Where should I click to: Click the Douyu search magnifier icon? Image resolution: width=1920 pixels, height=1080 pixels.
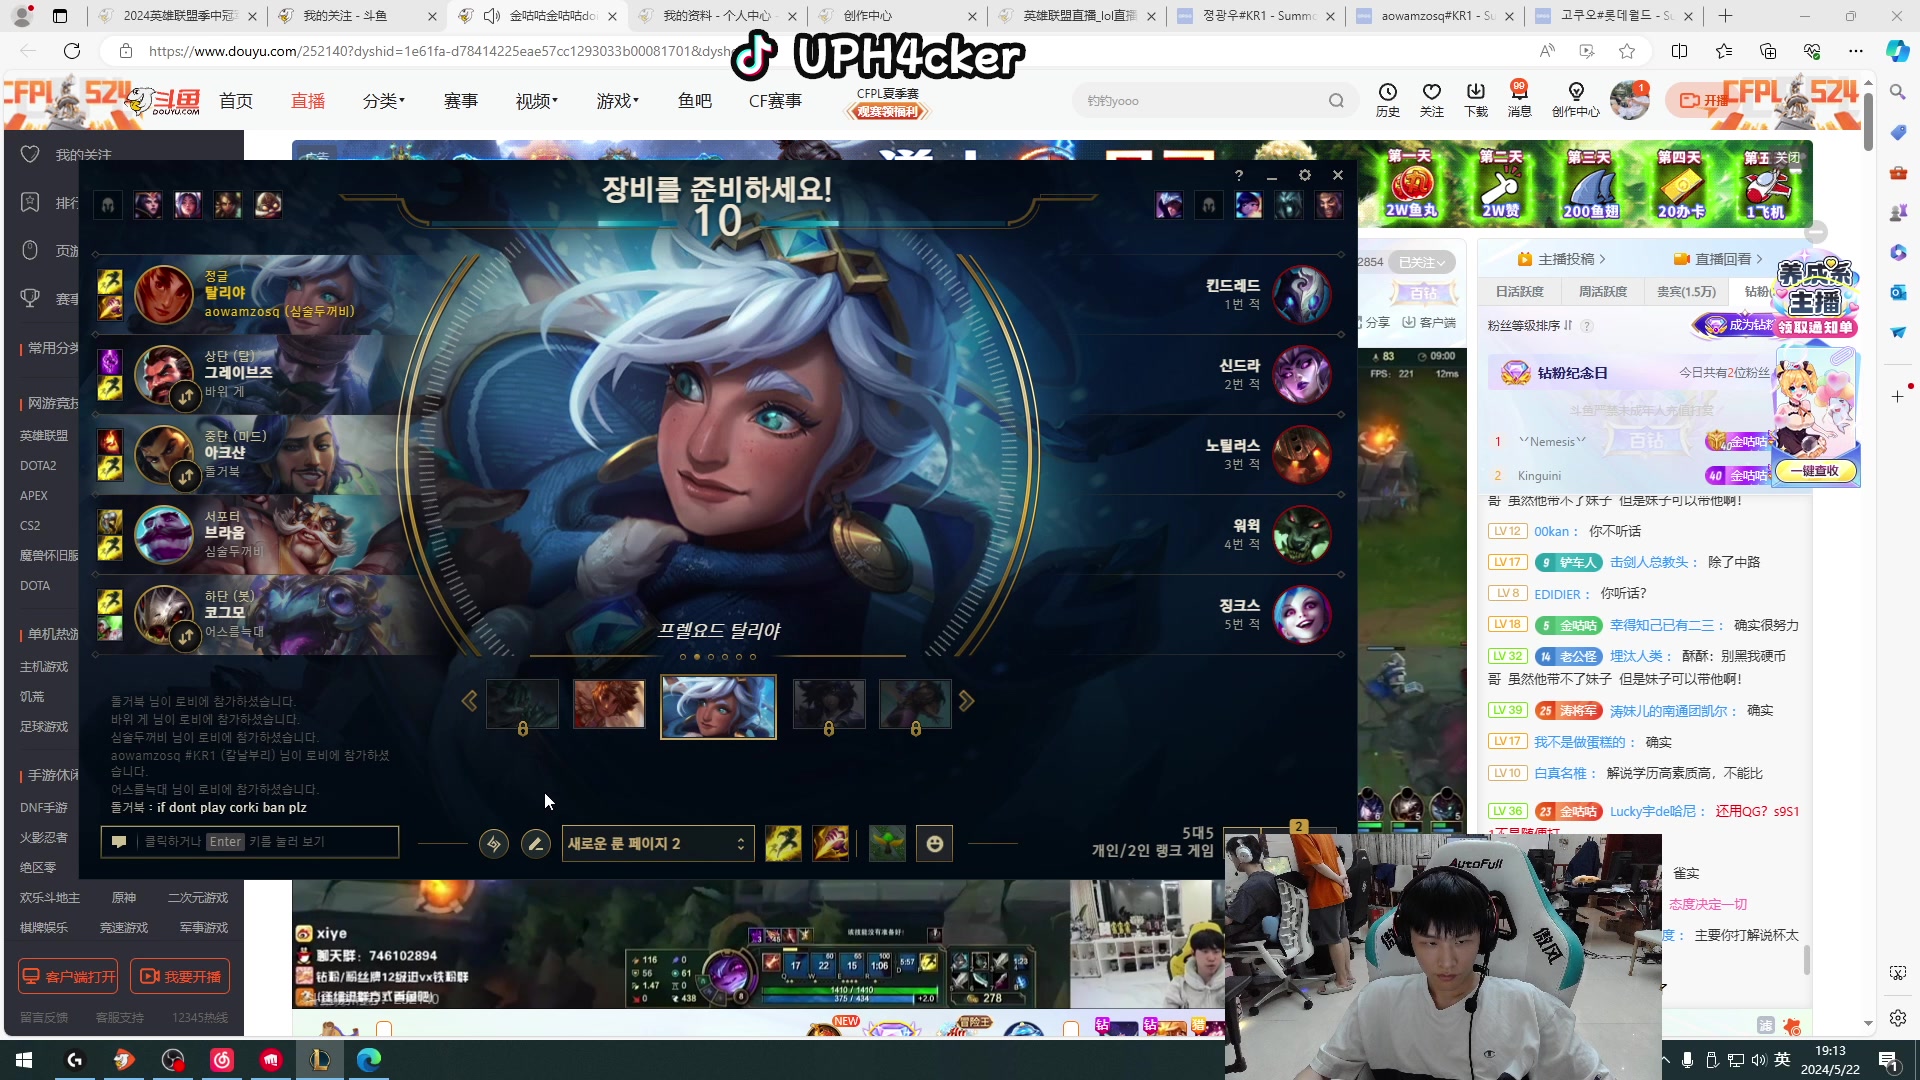pyautogui.click(x=1336, y=101)
